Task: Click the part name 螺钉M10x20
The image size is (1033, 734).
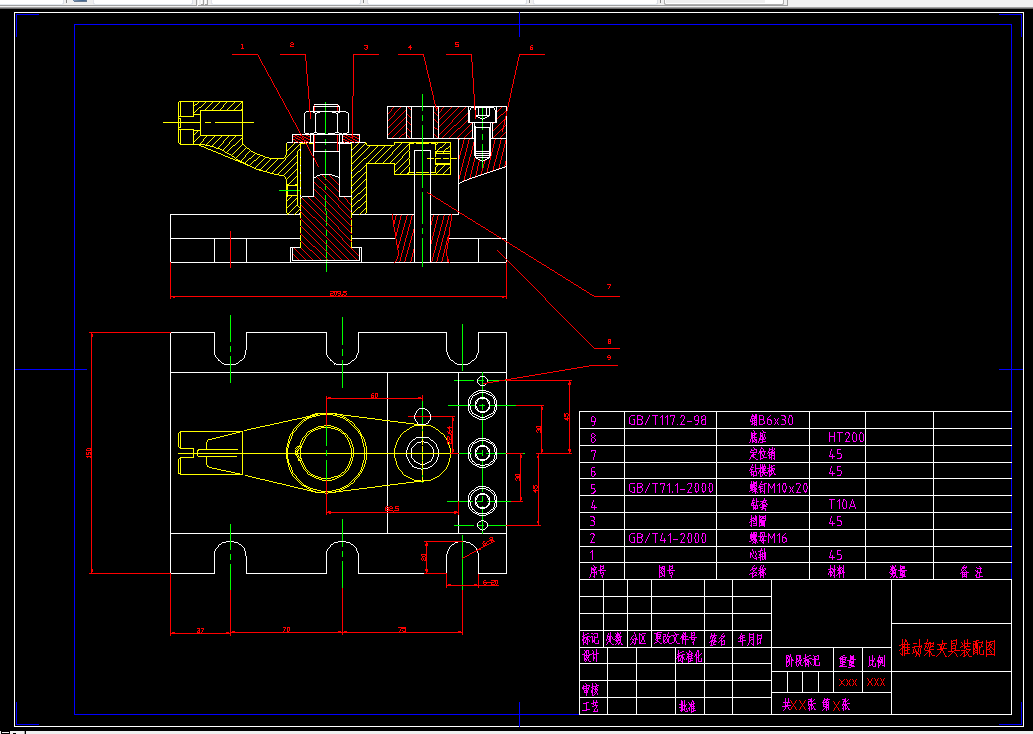Action: (x=779, y=488)
